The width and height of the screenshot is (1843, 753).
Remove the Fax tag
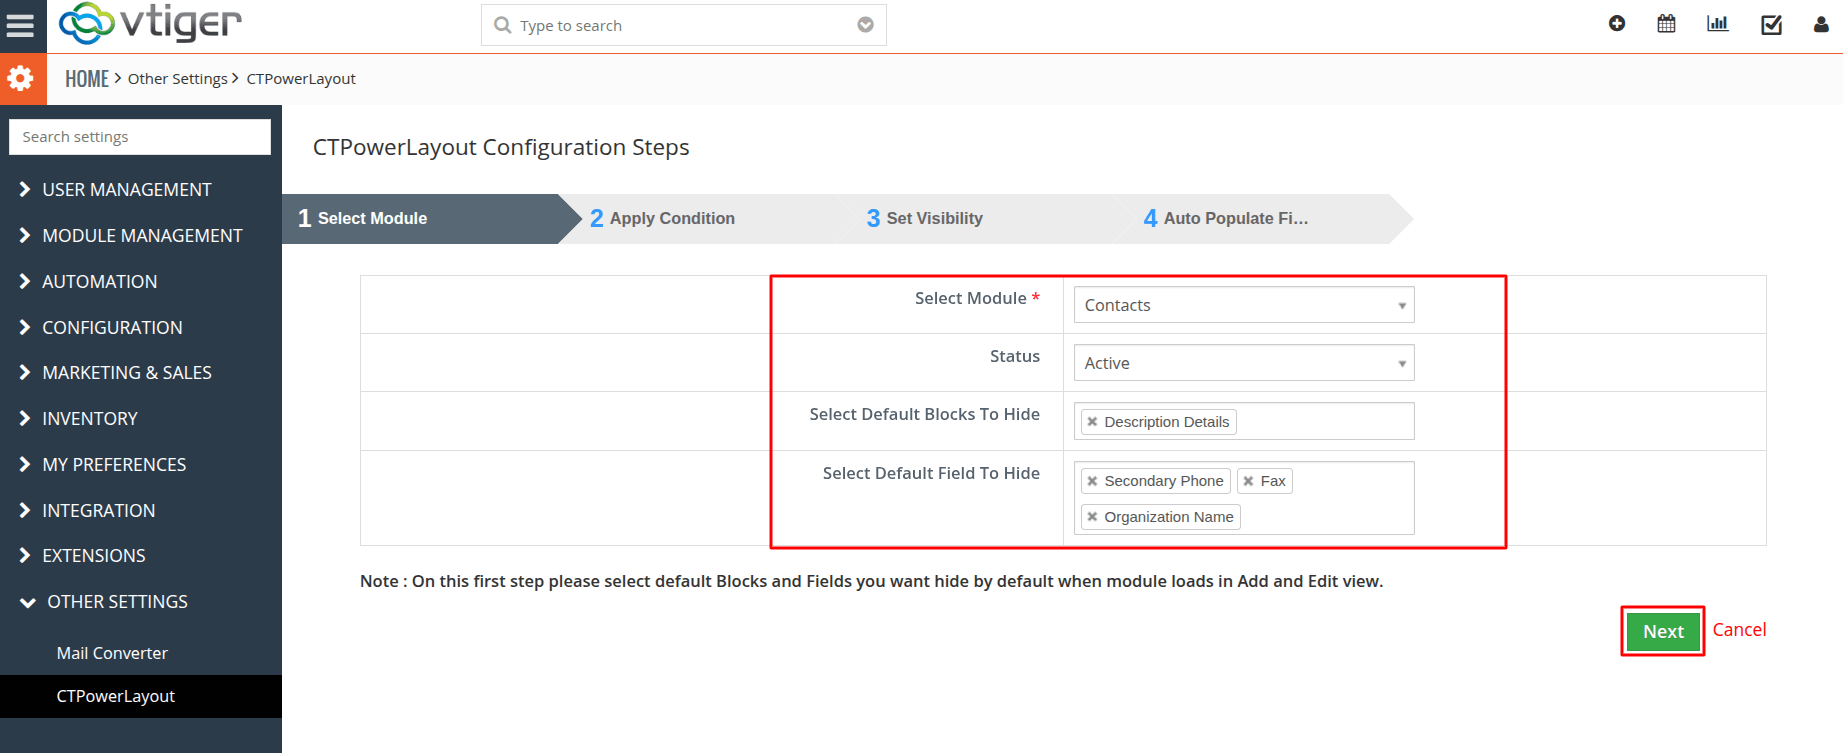coord(1248,481)
